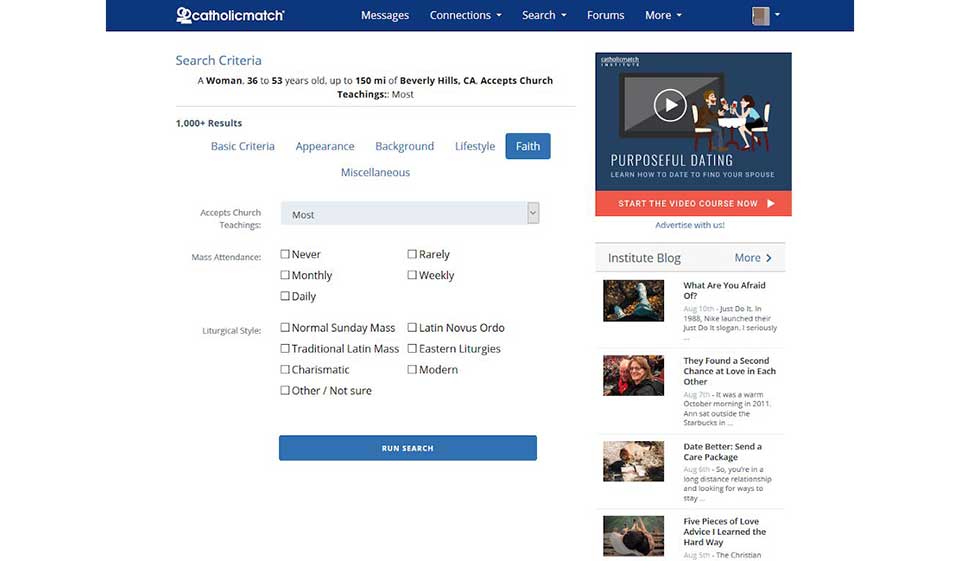This screenshot has height=561, width=960.
Task: Click the 'Advertise with us!' link
Action: pyautogui.click(x=690, y=225)
